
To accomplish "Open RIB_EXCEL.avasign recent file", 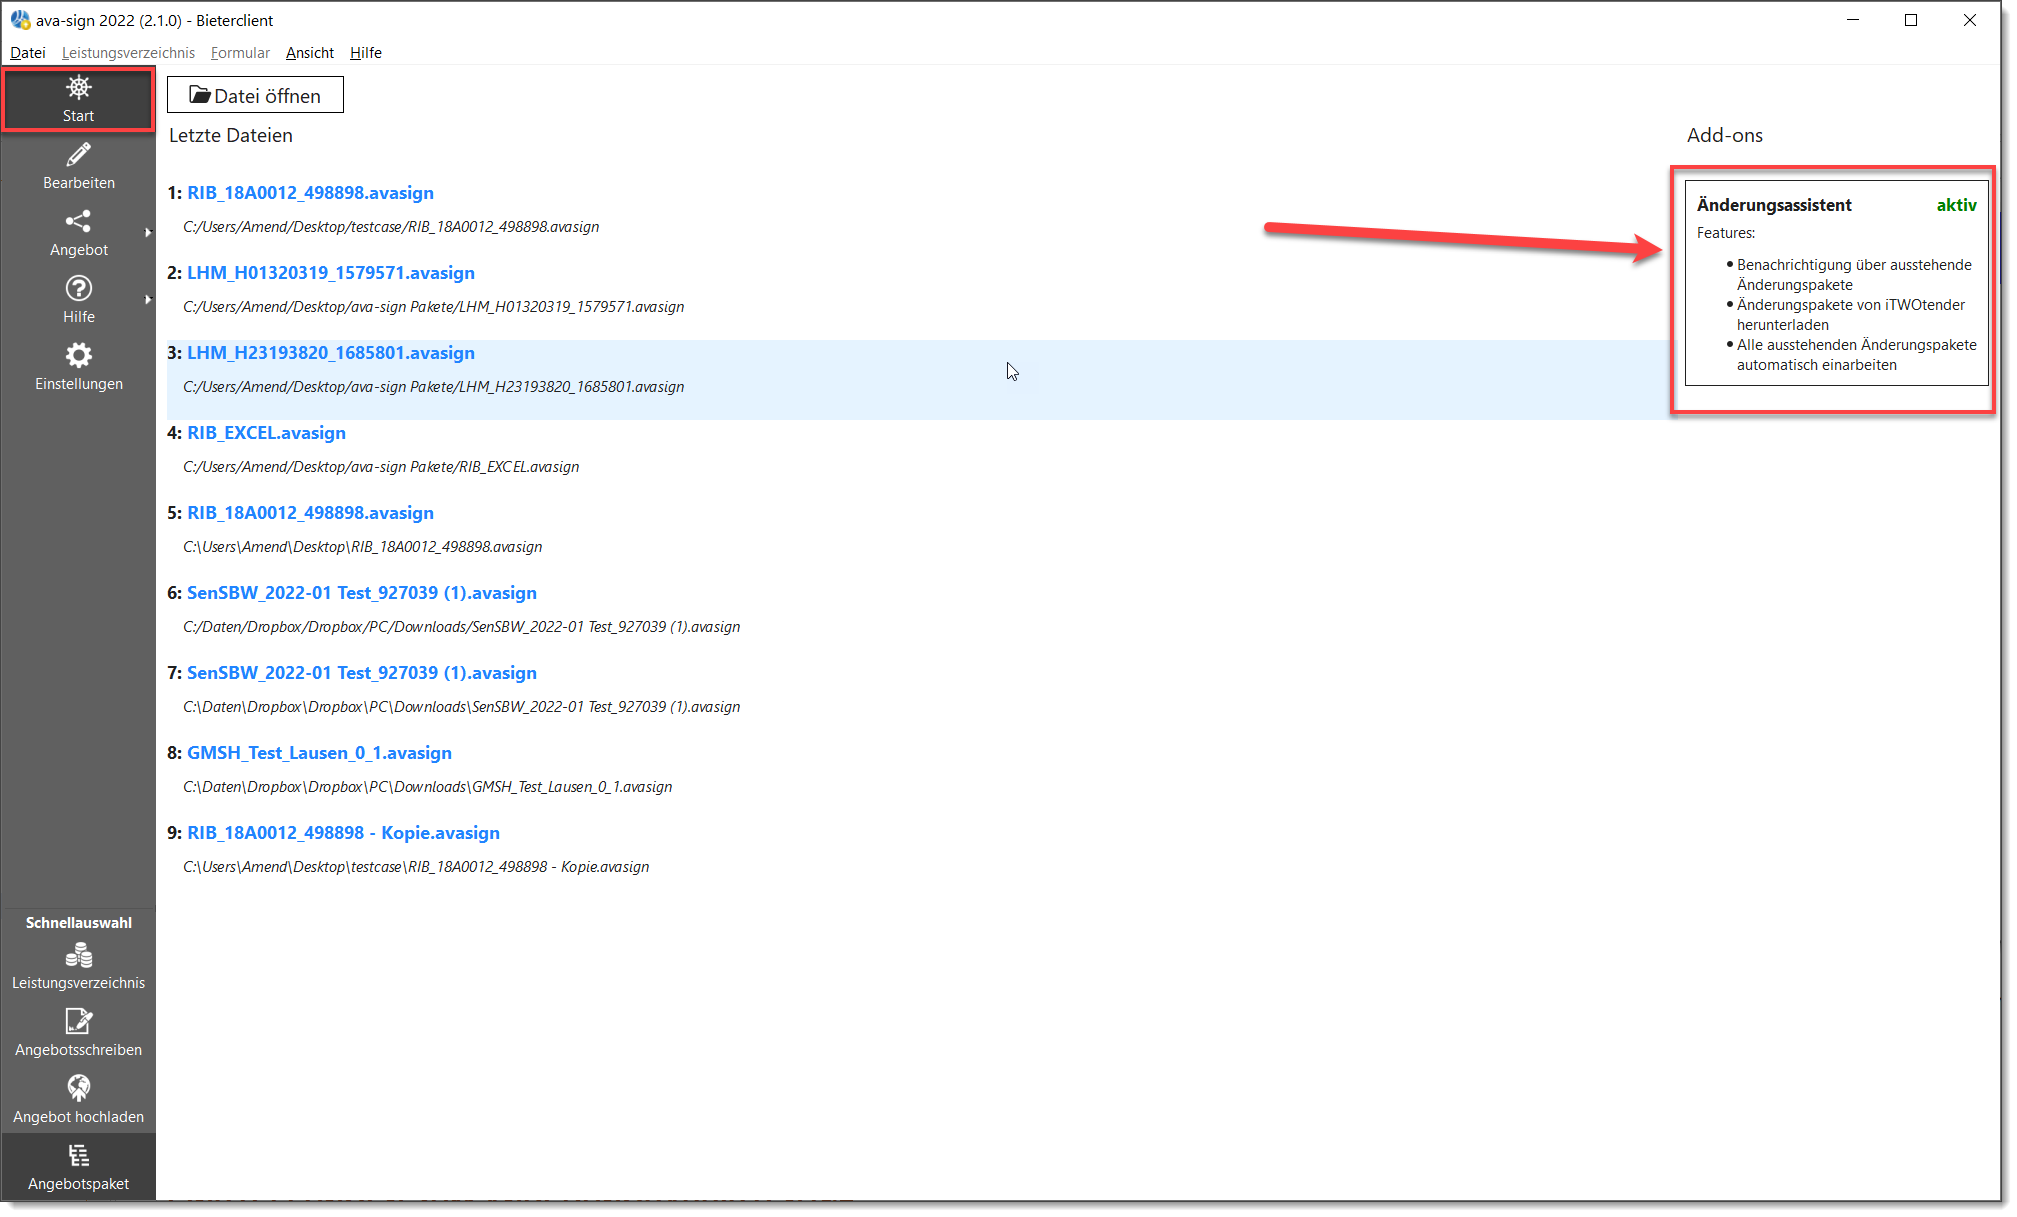I will (266, 433).
